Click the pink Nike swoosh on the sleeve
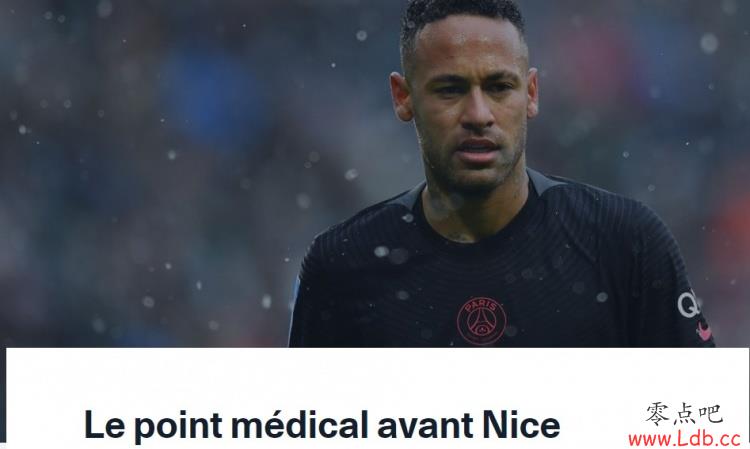750x449 pixels. (703, 331)
